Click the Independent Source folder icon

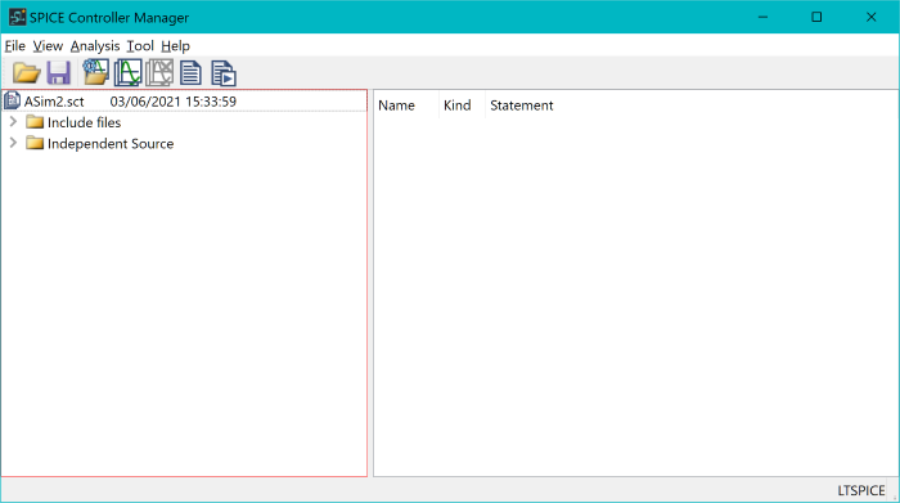[x=35, y=144]
